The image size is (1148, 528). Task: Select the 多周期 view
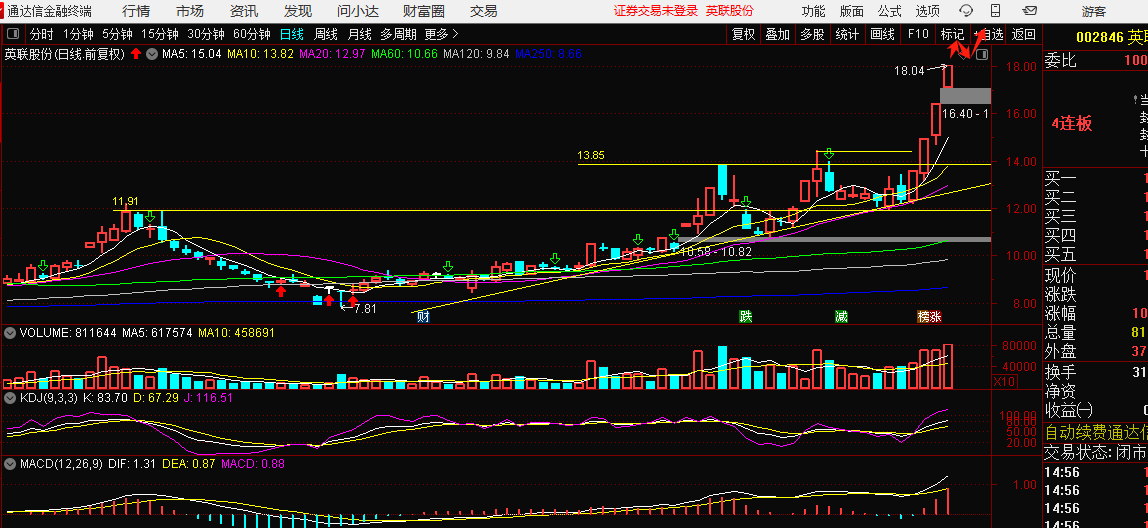[x=398, y=34]
